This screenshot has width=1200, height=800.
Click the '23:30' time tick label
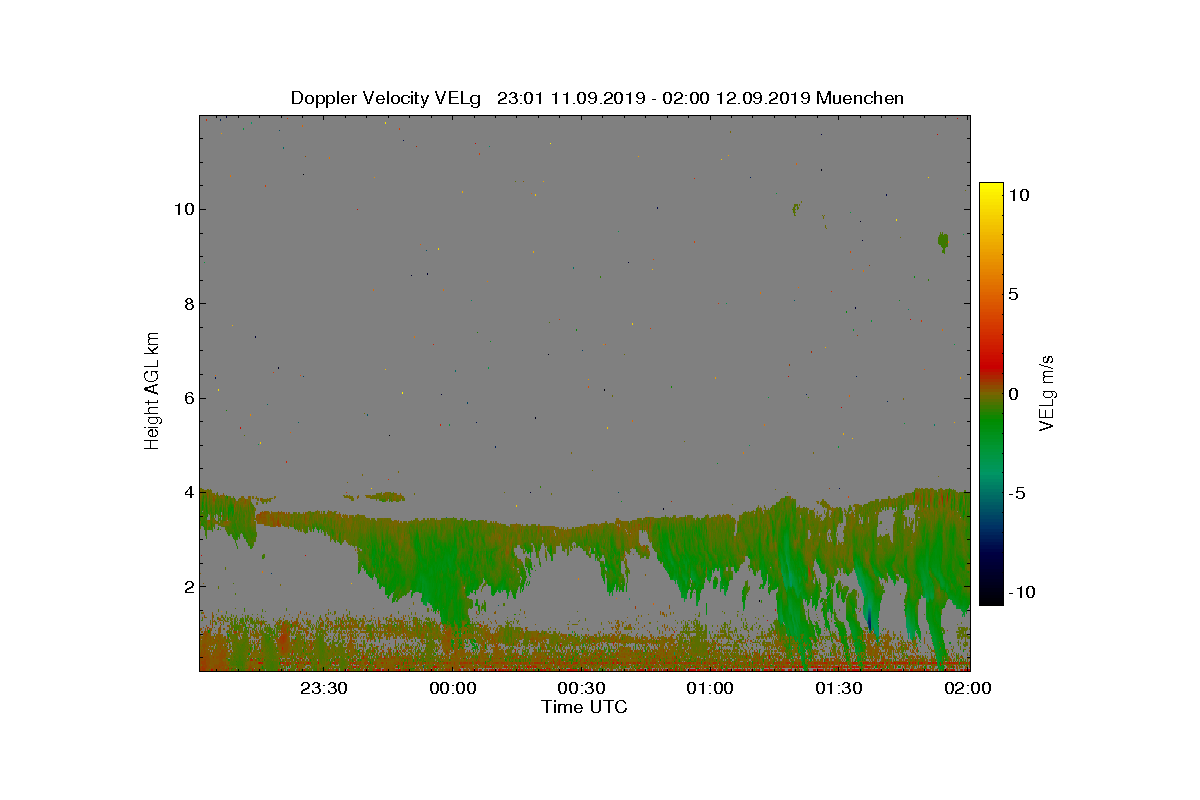click(x=323, y=688)
